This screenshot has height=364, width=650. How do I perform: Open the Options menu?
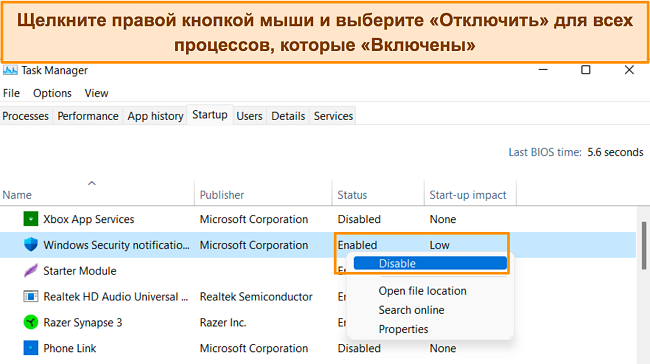coord(52,93)
